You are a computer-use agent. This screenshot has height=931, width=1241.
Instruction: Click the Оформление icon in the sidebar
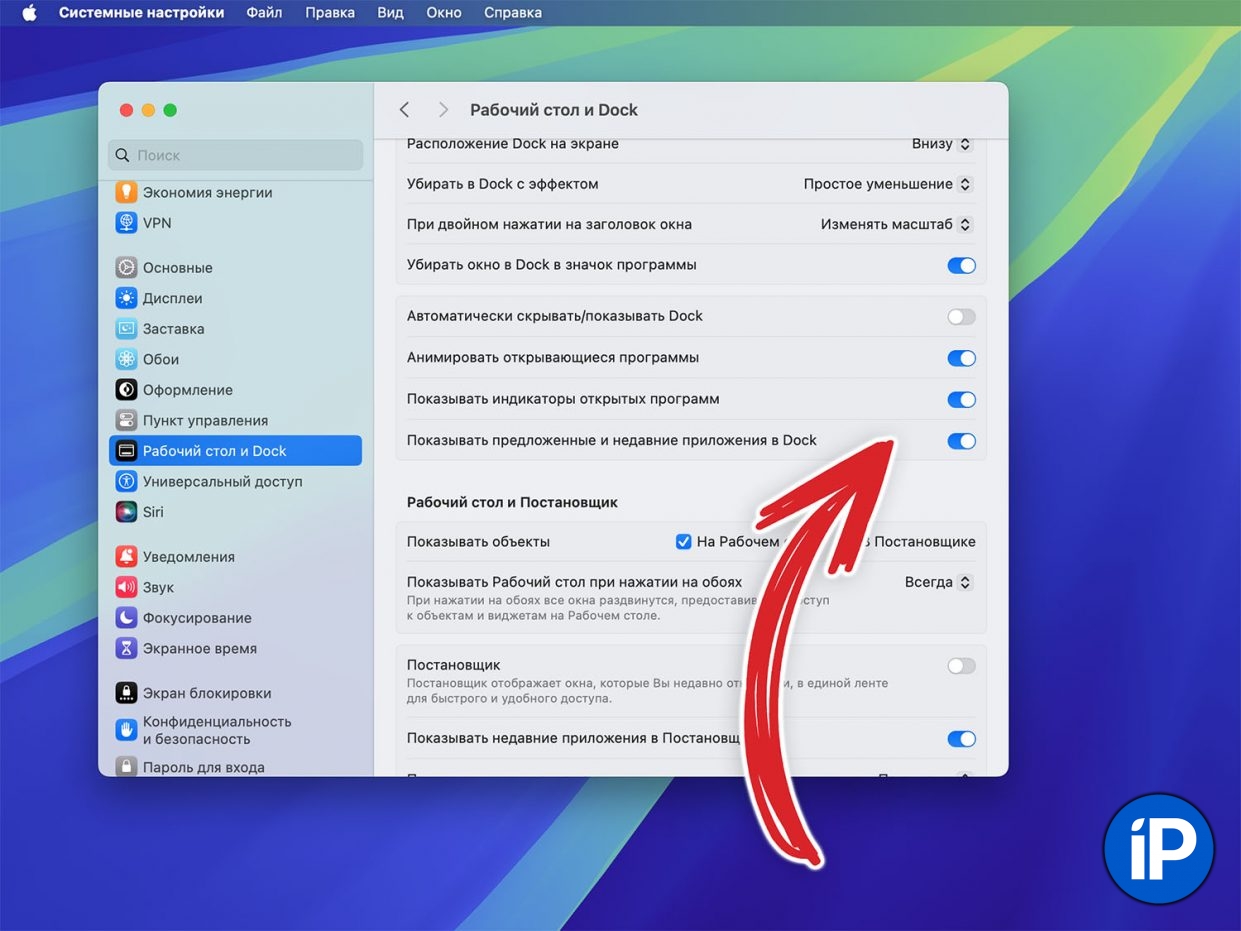[126, 390]
